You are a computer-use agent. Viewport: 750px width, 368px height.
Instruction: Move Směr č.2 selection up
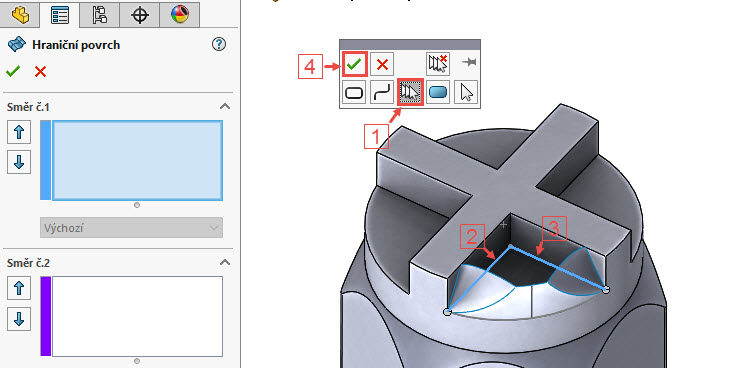coord(19,288)
